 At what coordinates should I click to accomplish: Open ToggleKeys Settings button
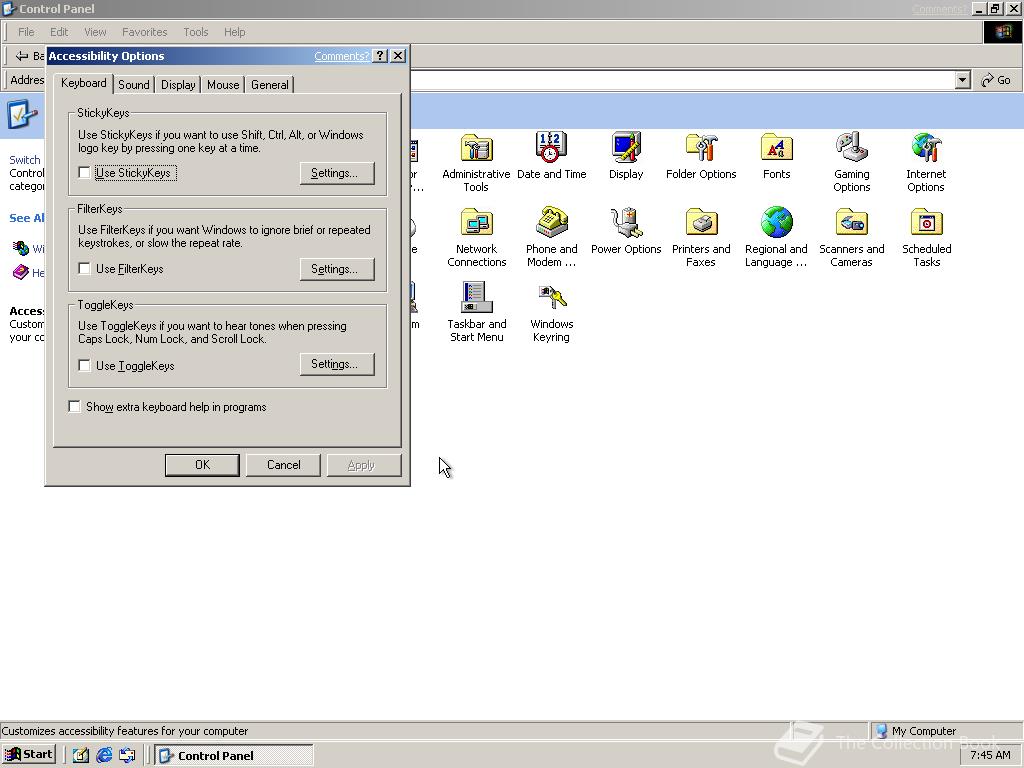(337, 364)
